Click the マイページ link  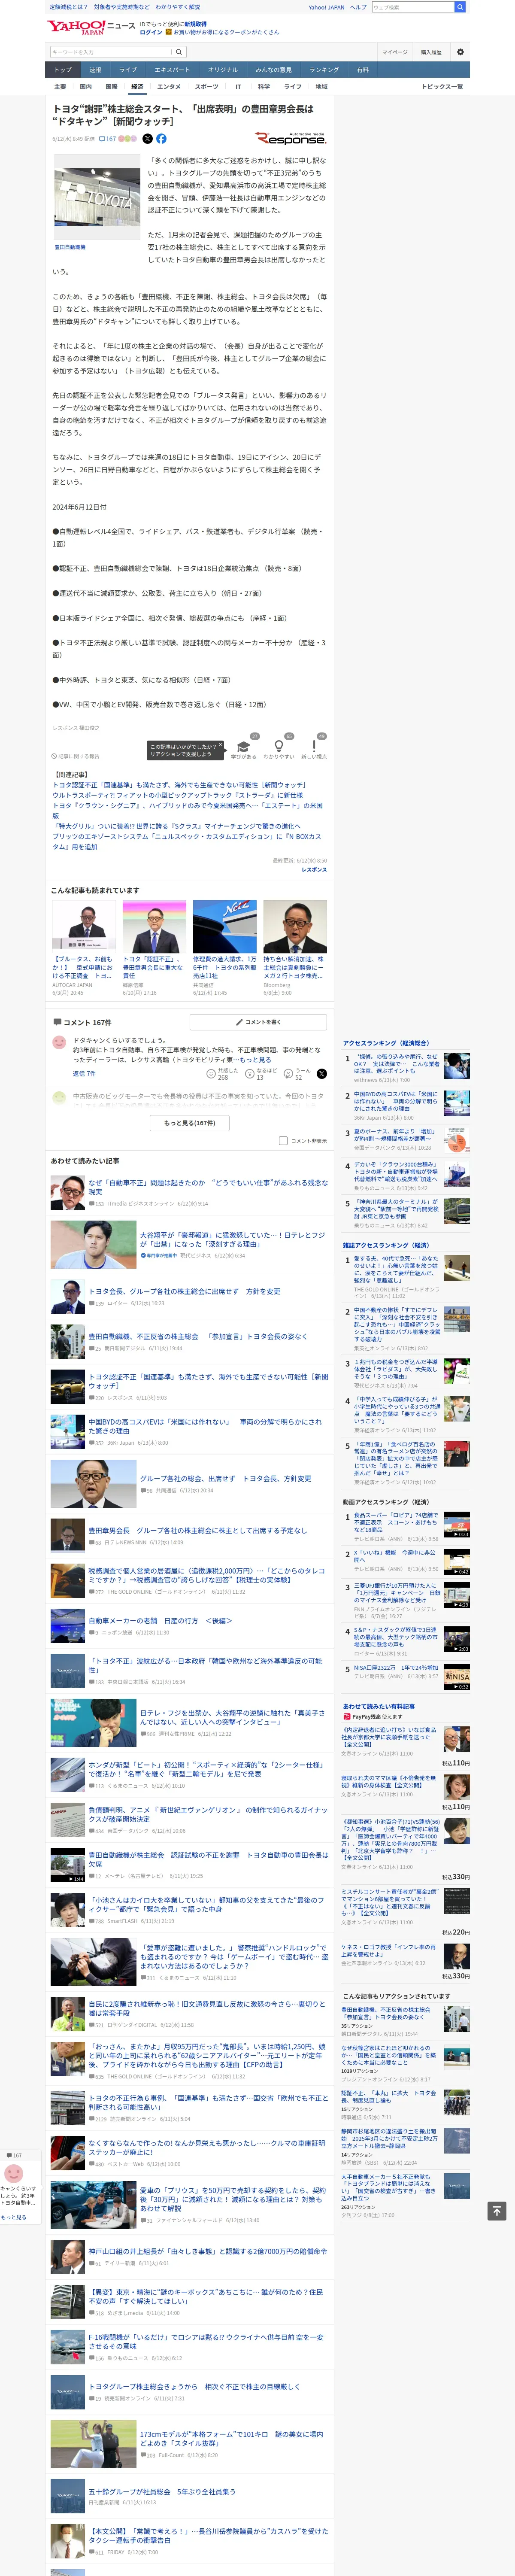pos(394,52)
